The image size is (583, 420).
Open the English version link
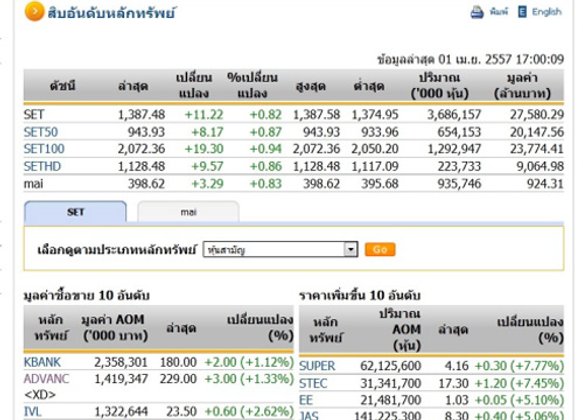coord(547,12)
